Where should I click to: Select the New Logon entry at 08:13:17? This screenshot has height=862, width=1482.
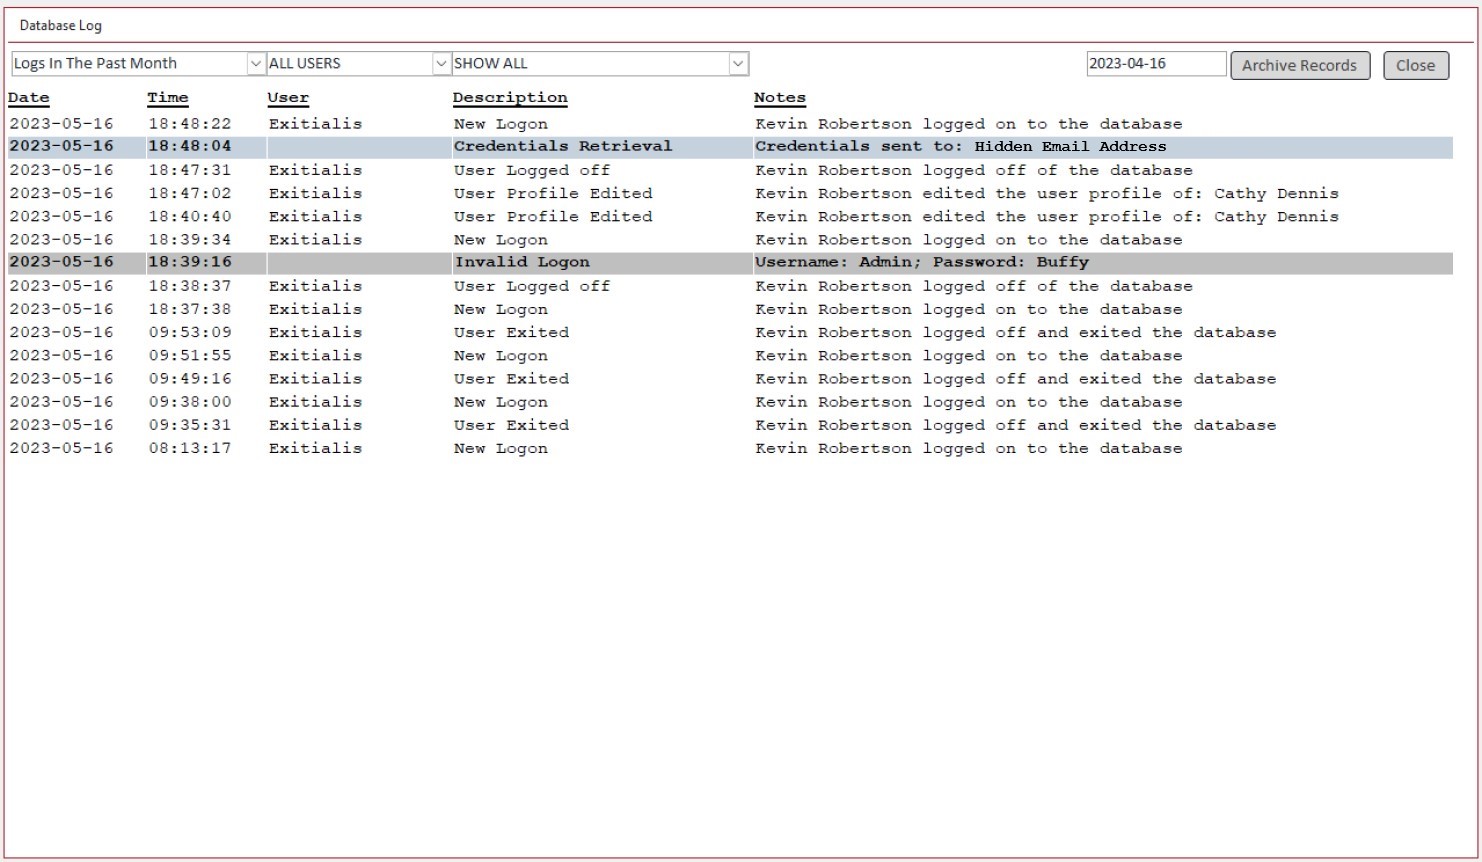(x=500, y=448)
